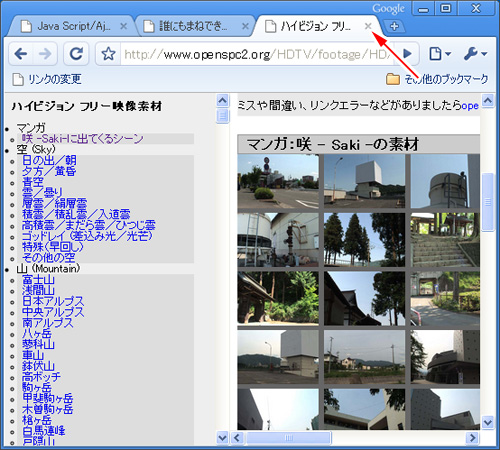Viewport: 500px width, 450px height.
Task: Click the forward navigation arrow
Action: click(45, 53)
